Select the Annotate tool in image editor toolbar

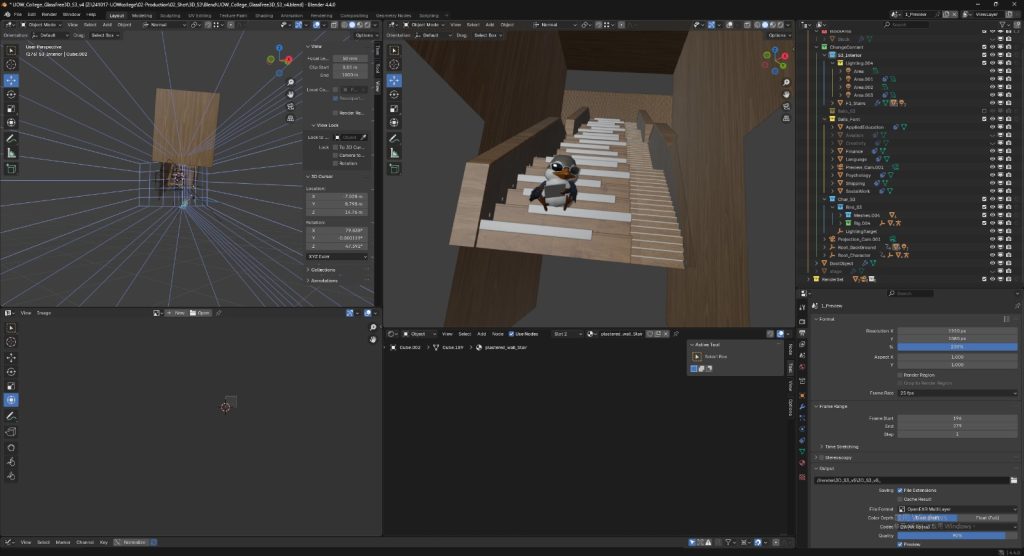tap(11, 416)
